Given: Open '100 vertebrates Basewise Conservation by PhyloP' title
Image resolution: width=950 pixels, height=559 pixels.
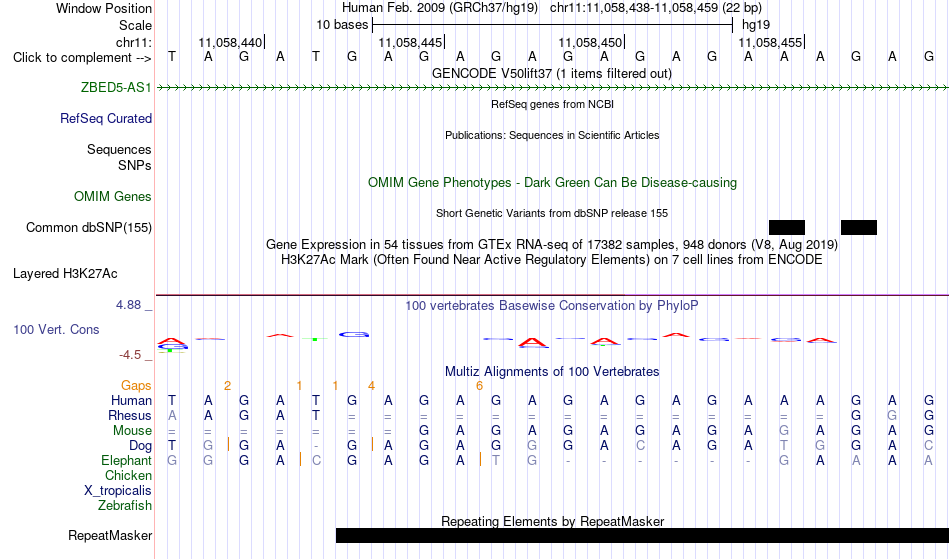Looking at the screenshot, I should click(x=552, y=306).
